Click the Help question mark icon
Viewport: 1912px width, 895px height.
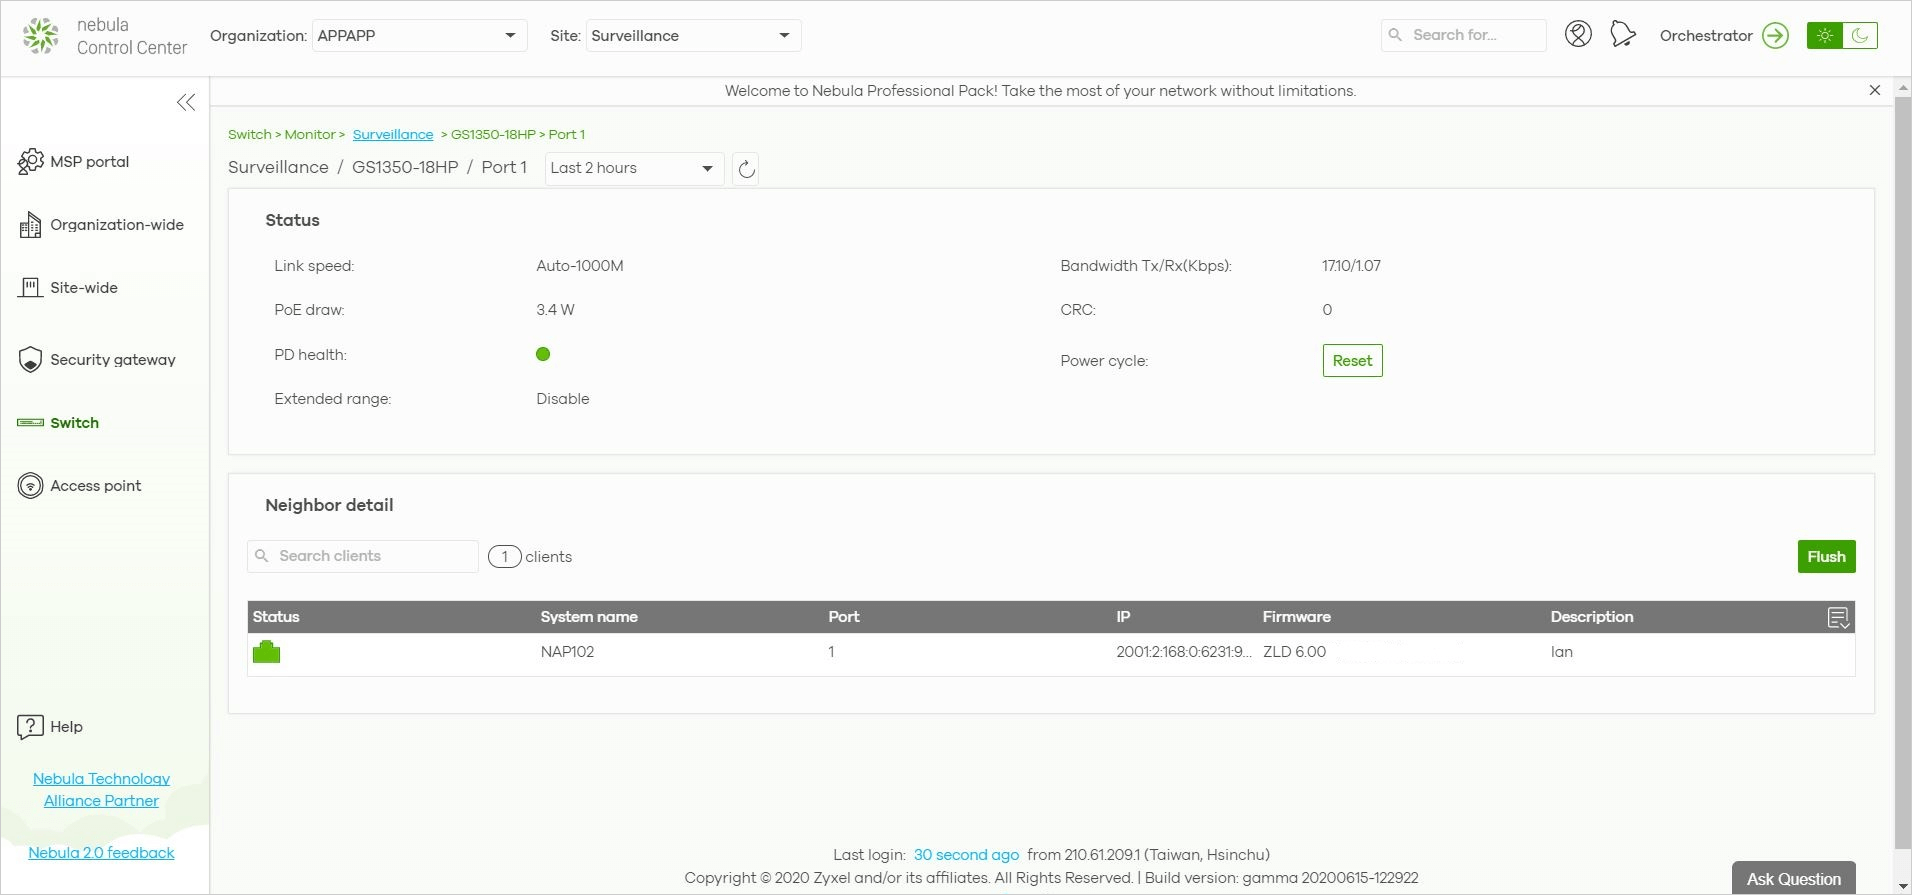pyautogui.click(x=30, y=727)
